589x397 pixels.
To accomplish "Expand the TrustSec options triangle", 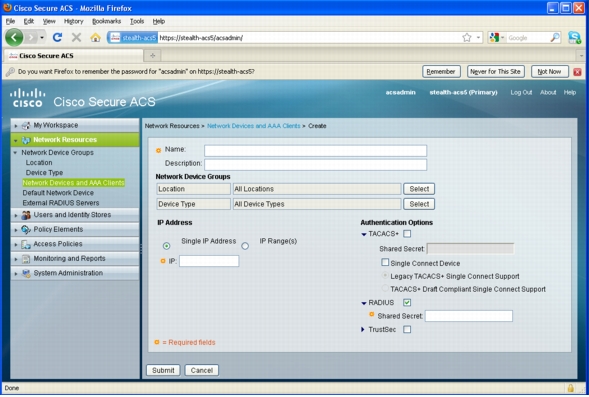I will (362, 329).
